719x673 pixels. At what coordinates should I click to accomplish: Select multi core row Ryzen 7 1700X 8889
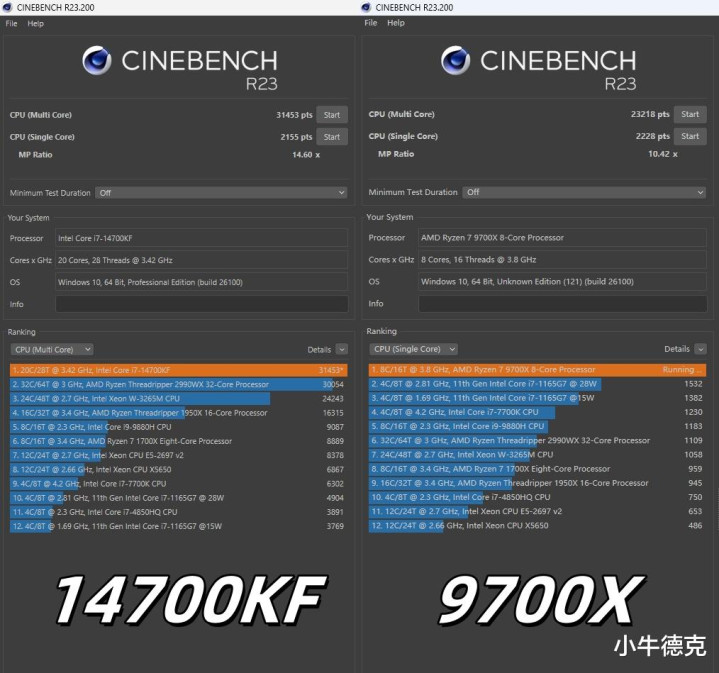tap(178, 441)
